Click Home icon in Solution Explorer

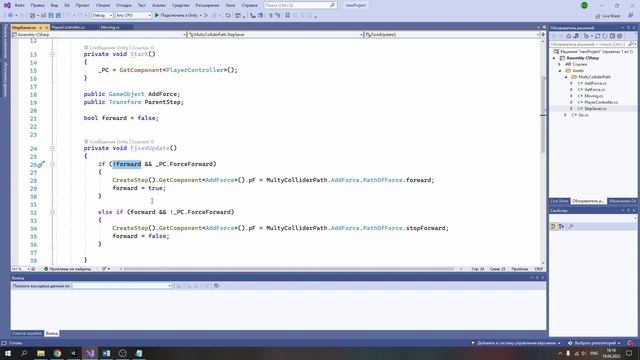(569, 36)
